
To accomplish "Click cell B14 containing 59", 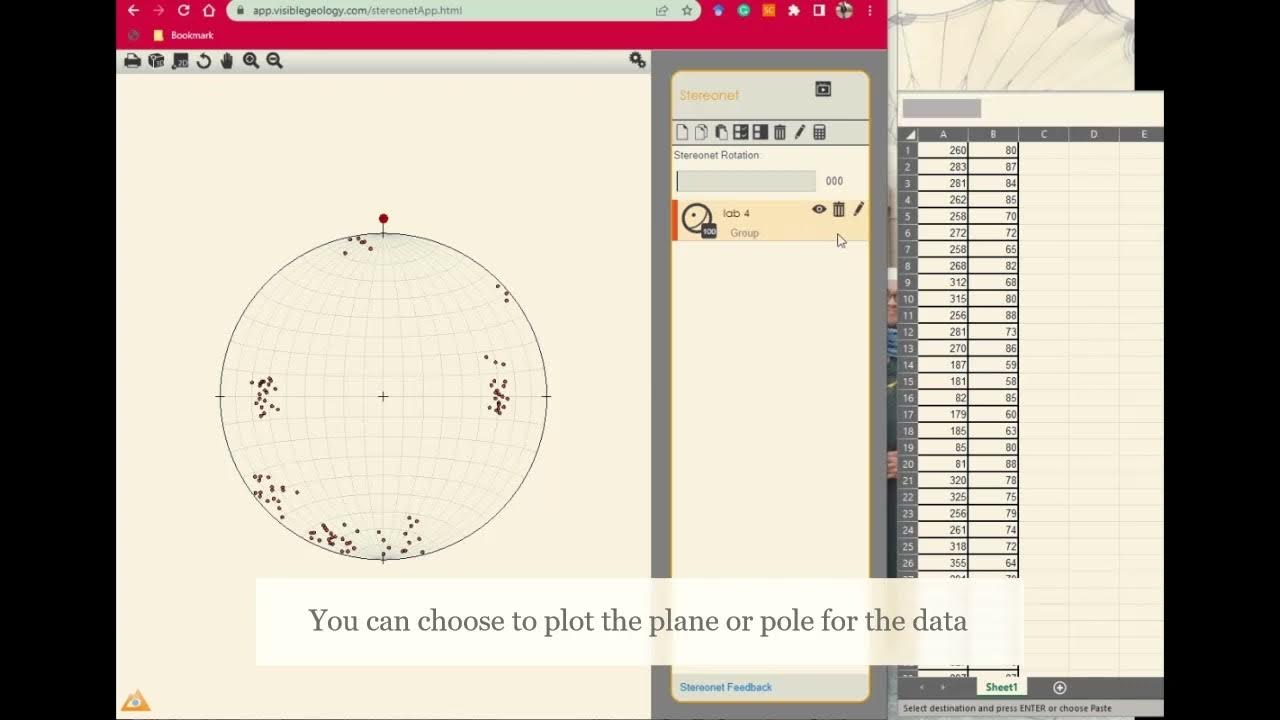I will (x=993, y=365).
